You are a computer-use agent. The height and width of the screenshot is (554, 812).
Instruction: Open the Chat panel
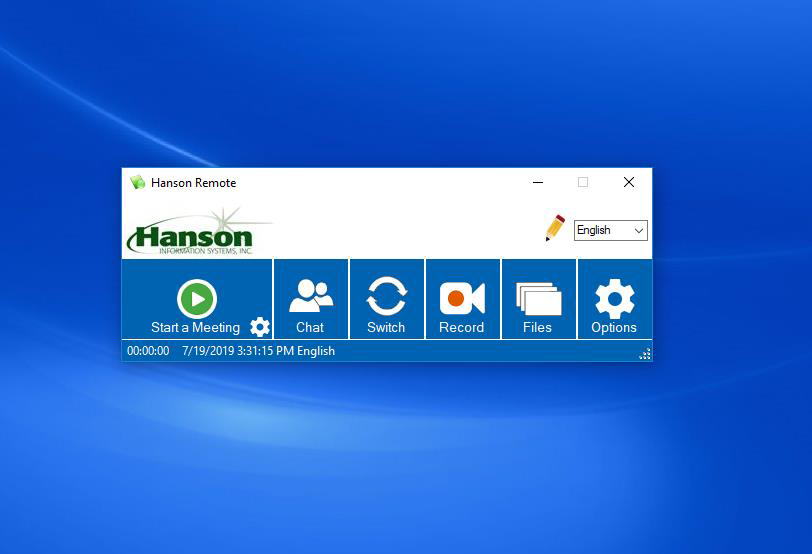tap(311, 299)
